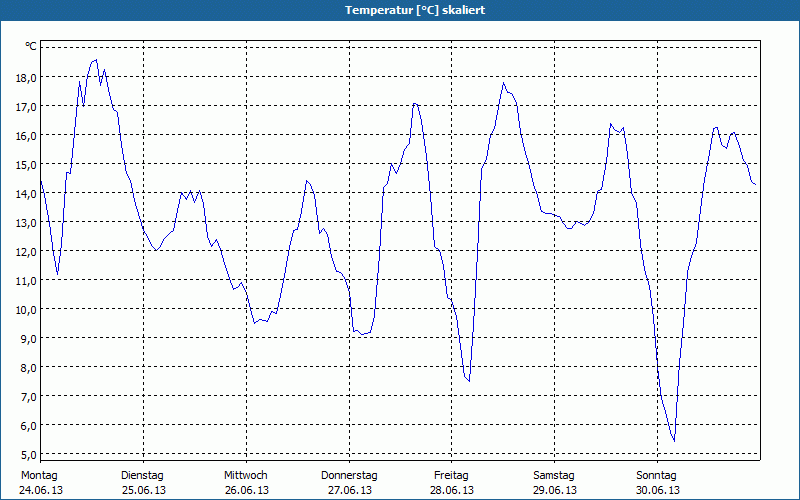This screenshot has height=500, width=800.
Task: Click the 15,0 y-axis label
Action: click(x=27, y=164)
